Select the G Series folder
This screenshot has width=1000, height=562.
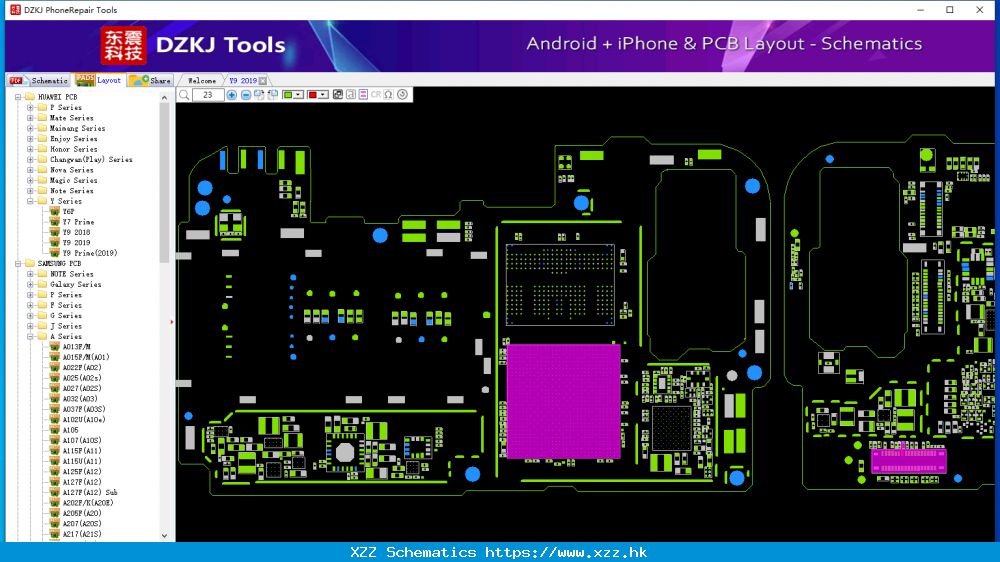pos(66,316)
